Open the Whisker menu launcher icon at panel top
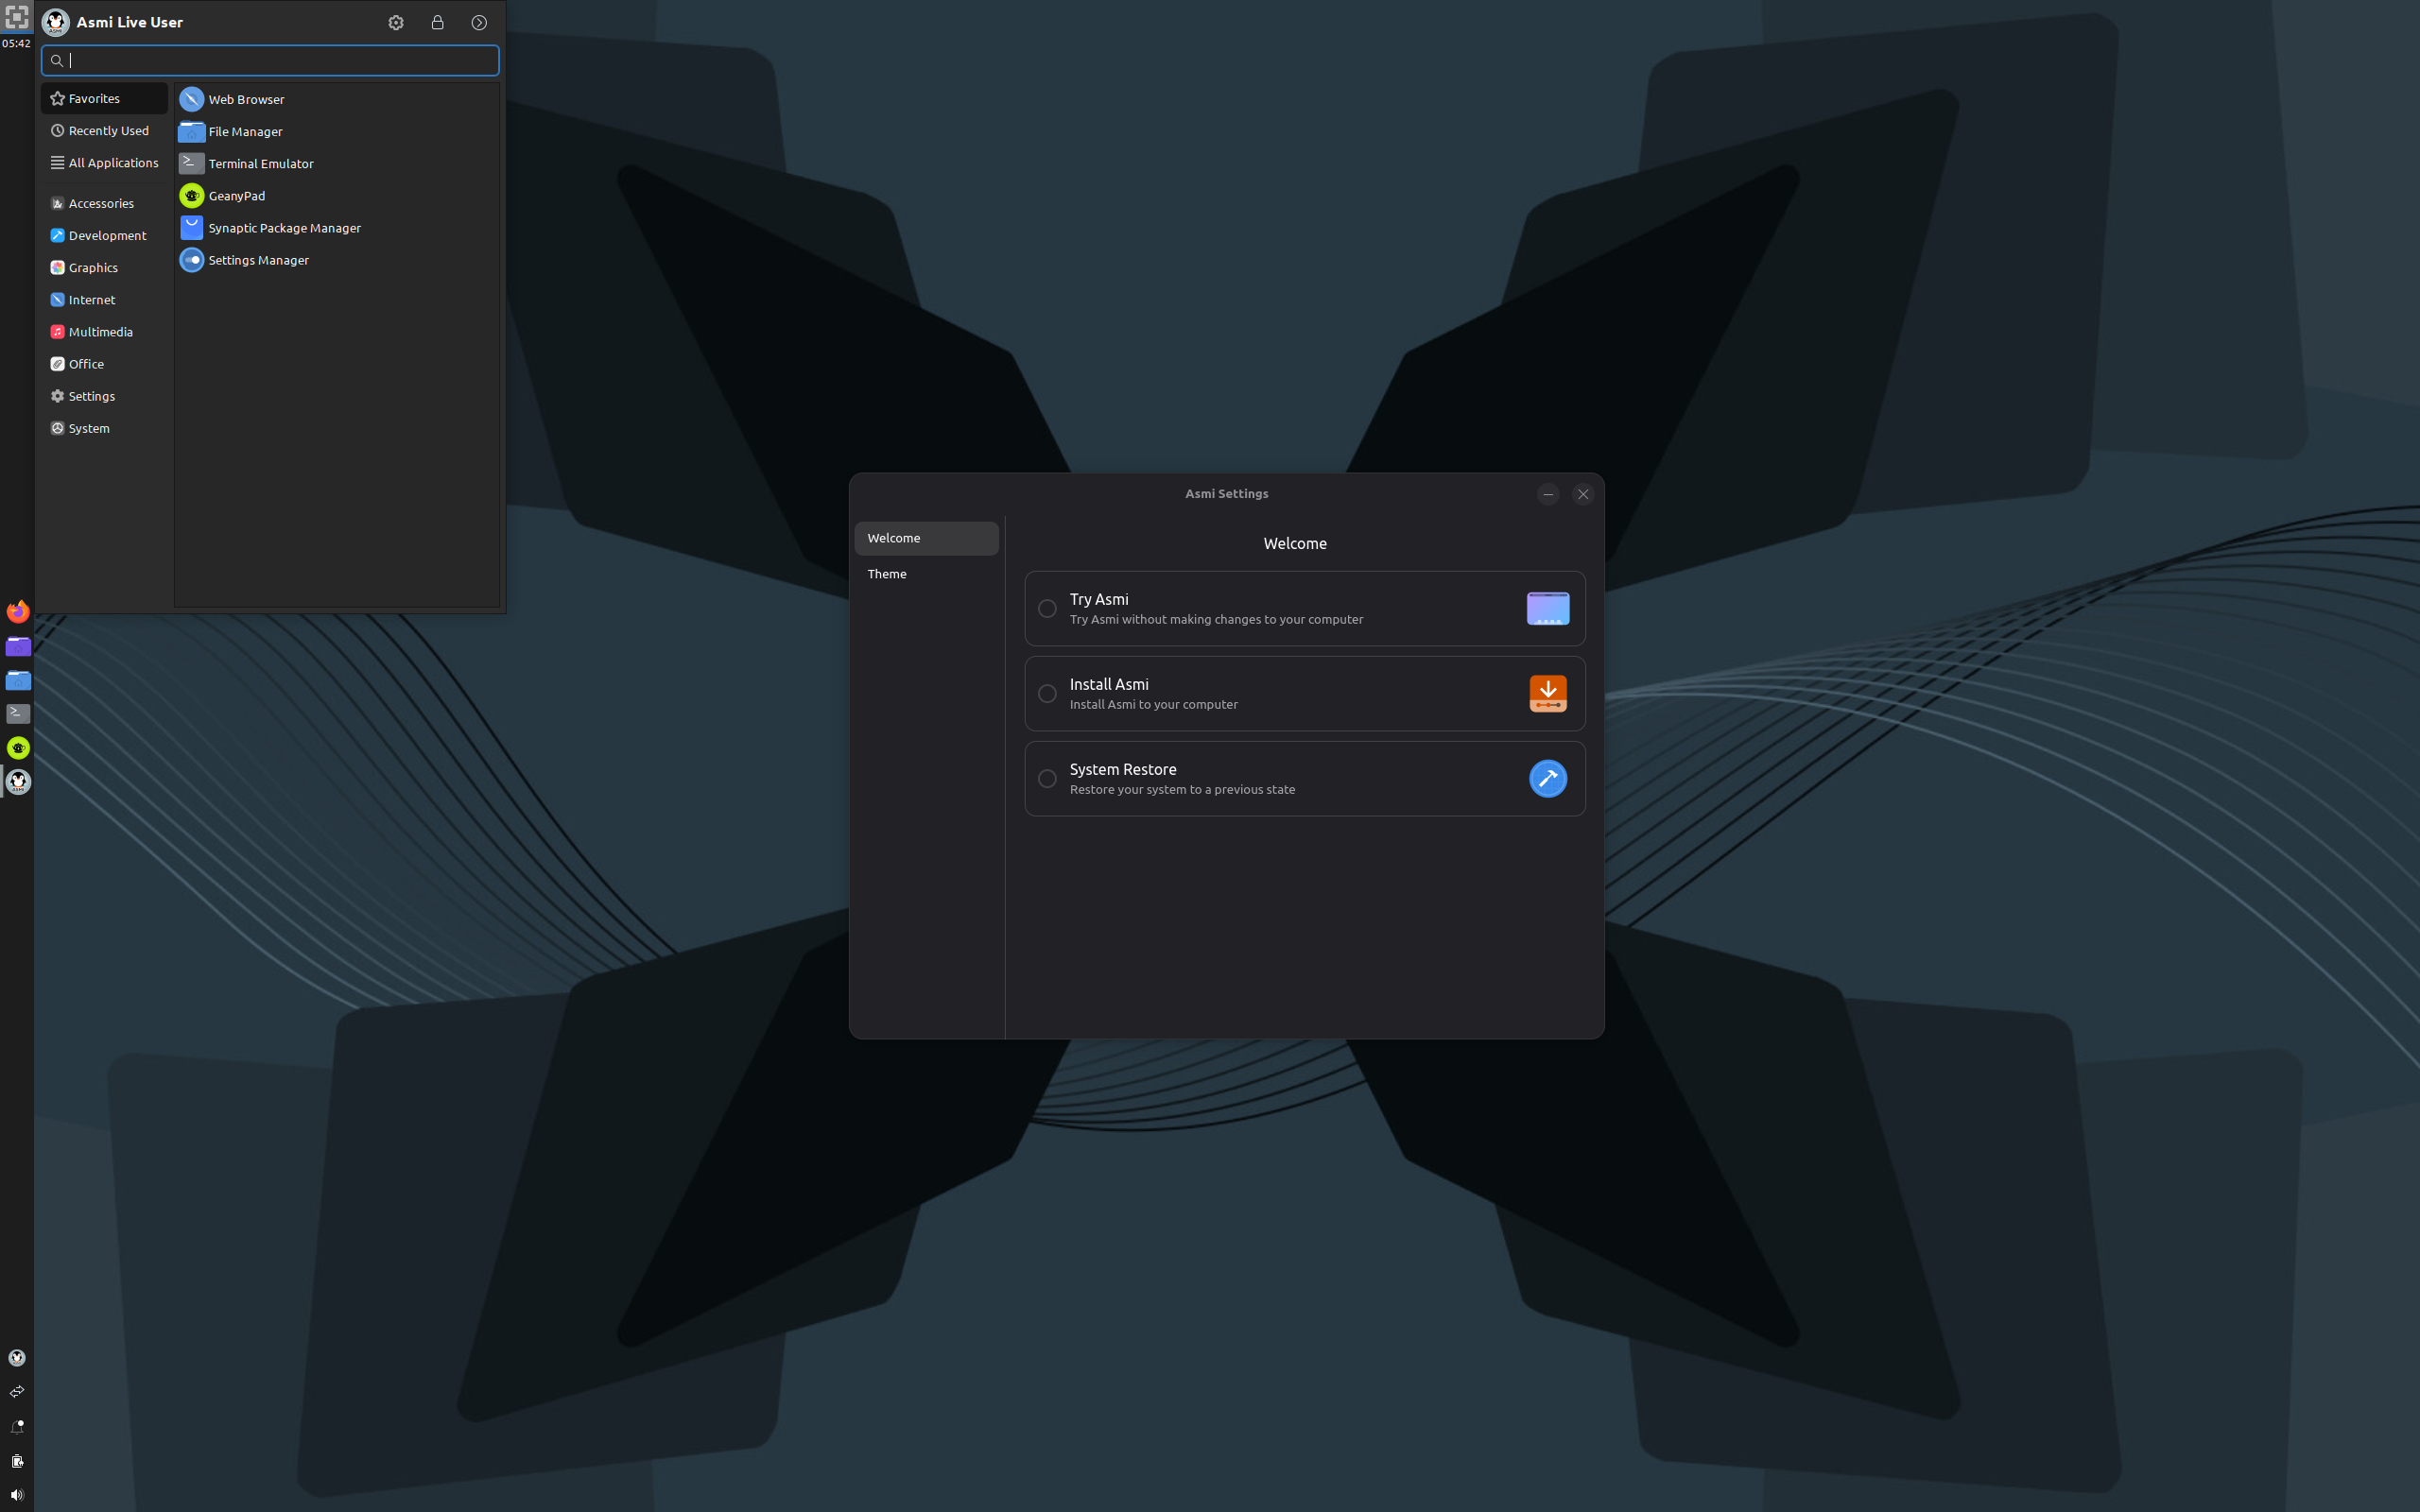This screenshot has width=2420, height=1512. (x=17, y=17)
